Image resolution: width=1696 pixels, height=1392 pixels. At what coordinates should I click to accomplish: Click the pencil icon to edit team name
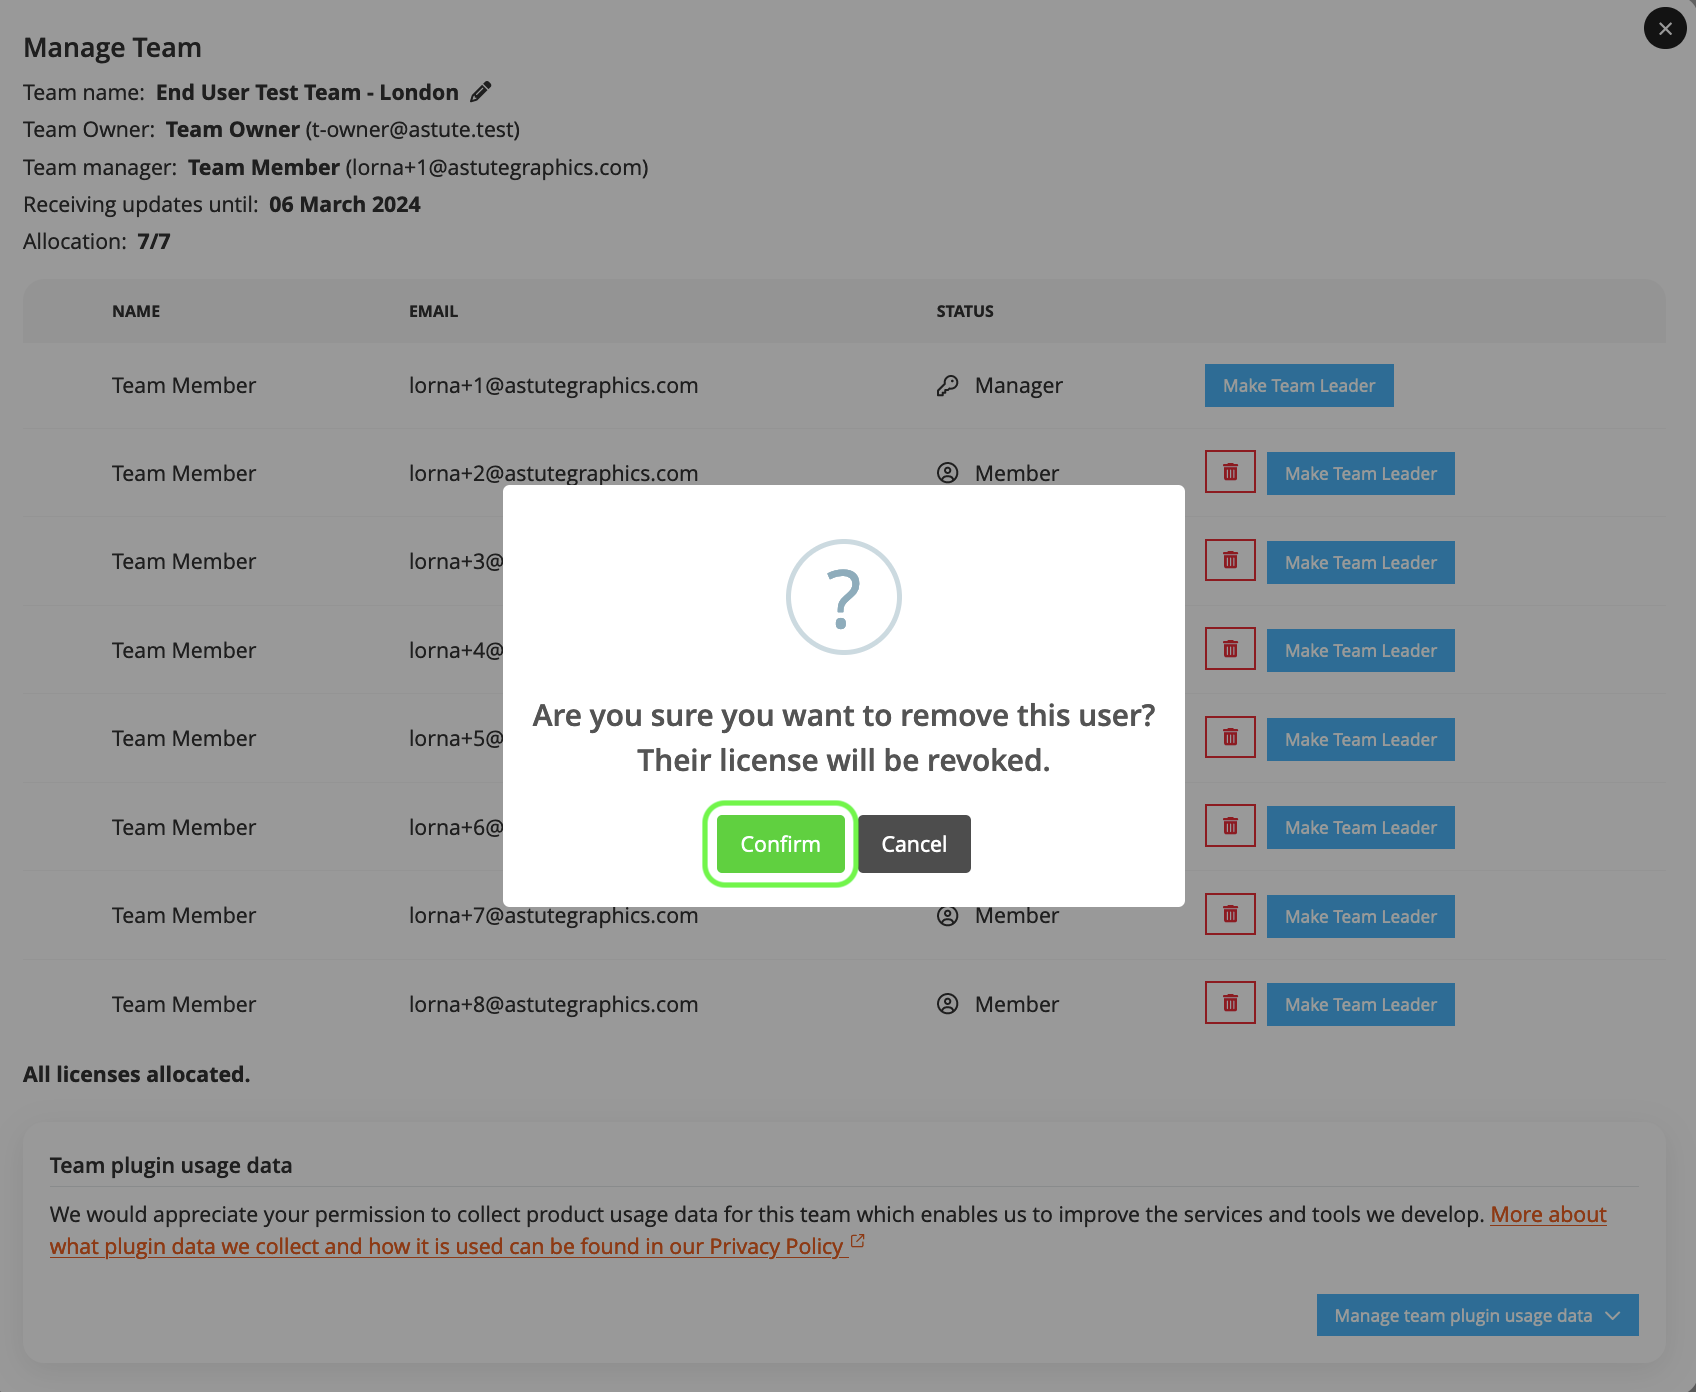[x=481, y=92]
